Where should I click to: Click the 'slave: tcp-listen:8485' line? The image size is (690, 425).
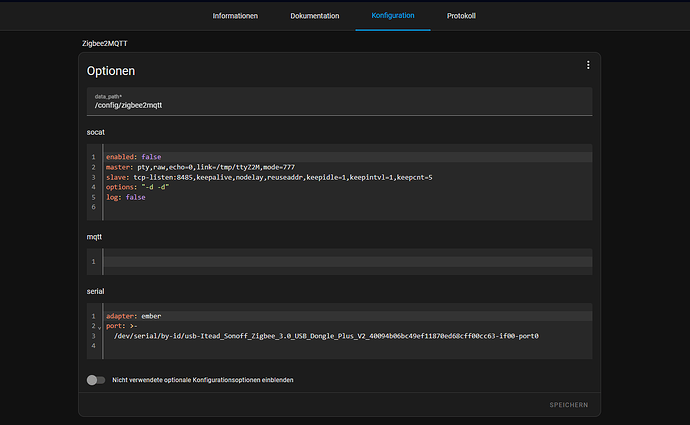pos(348,177)
